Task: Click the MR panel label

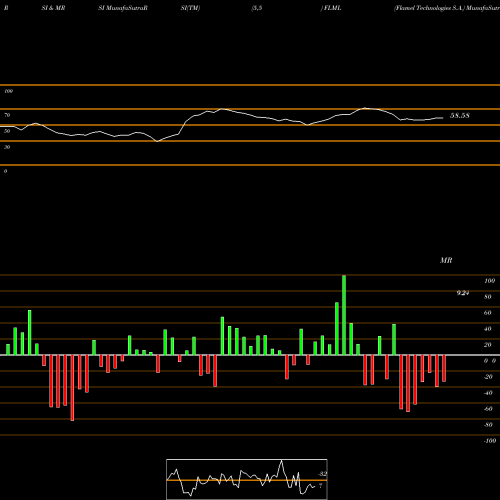Action: click(x=446, y=260)
